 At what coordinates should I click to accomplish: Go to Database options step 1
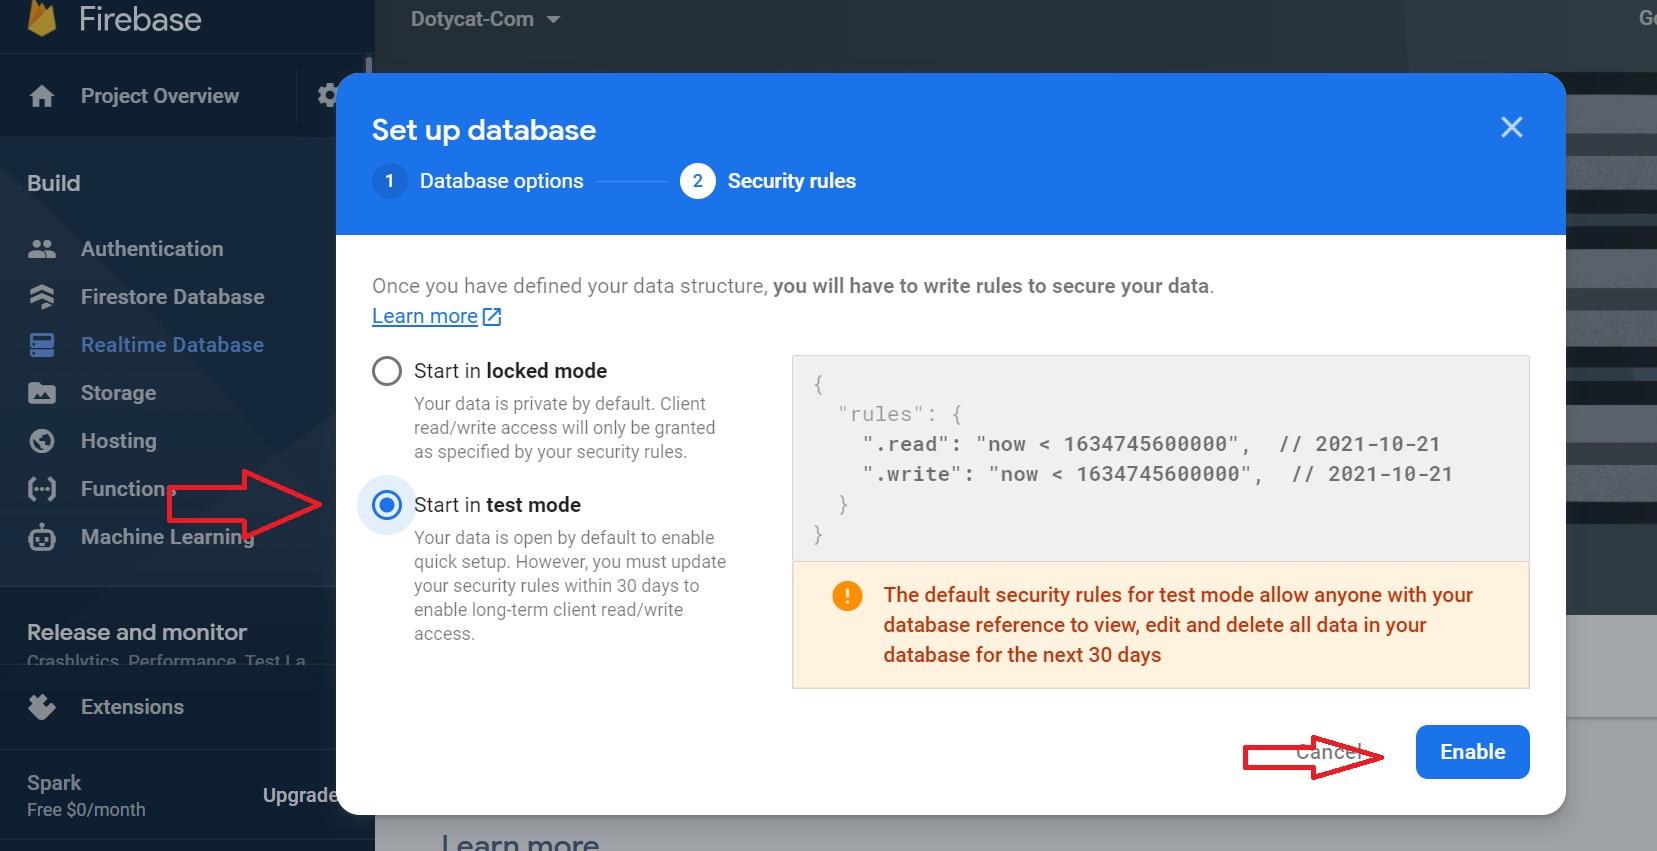pos(478,181)
